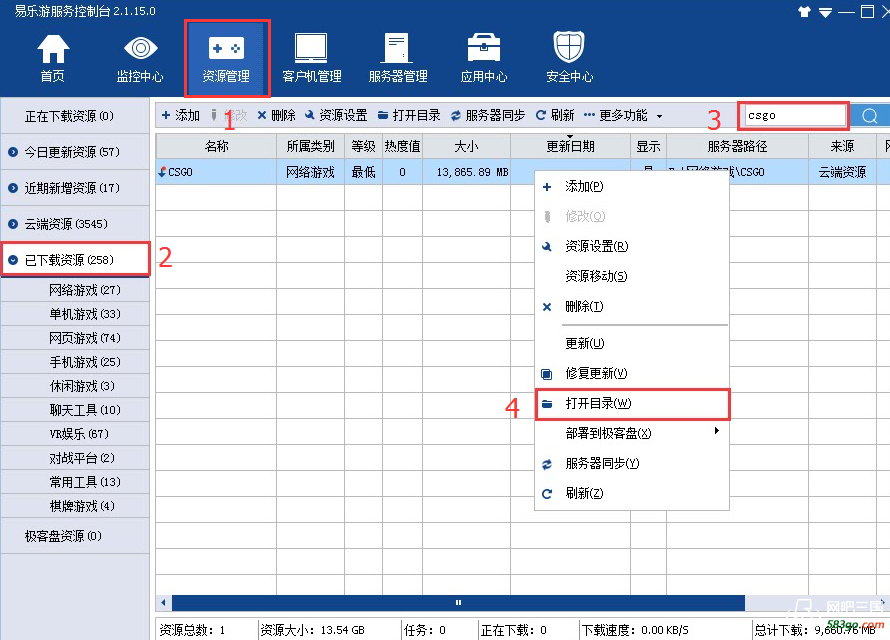
Task: Sort by 来源 column header
Action: (842, 146)
